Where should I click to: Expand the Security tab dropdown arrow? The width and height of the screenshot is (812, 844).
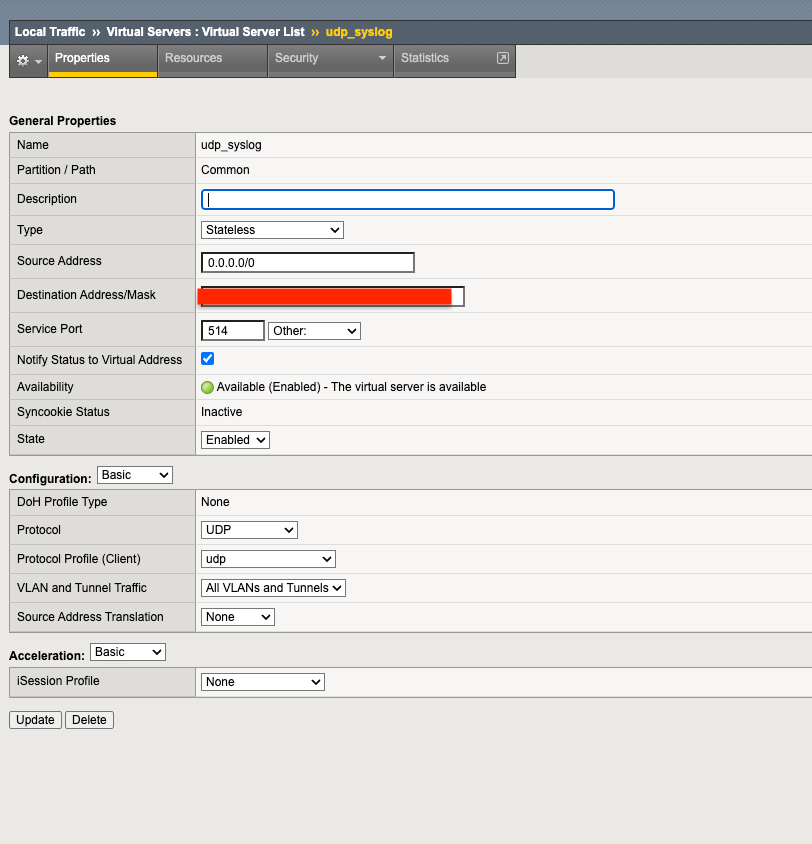382,59
